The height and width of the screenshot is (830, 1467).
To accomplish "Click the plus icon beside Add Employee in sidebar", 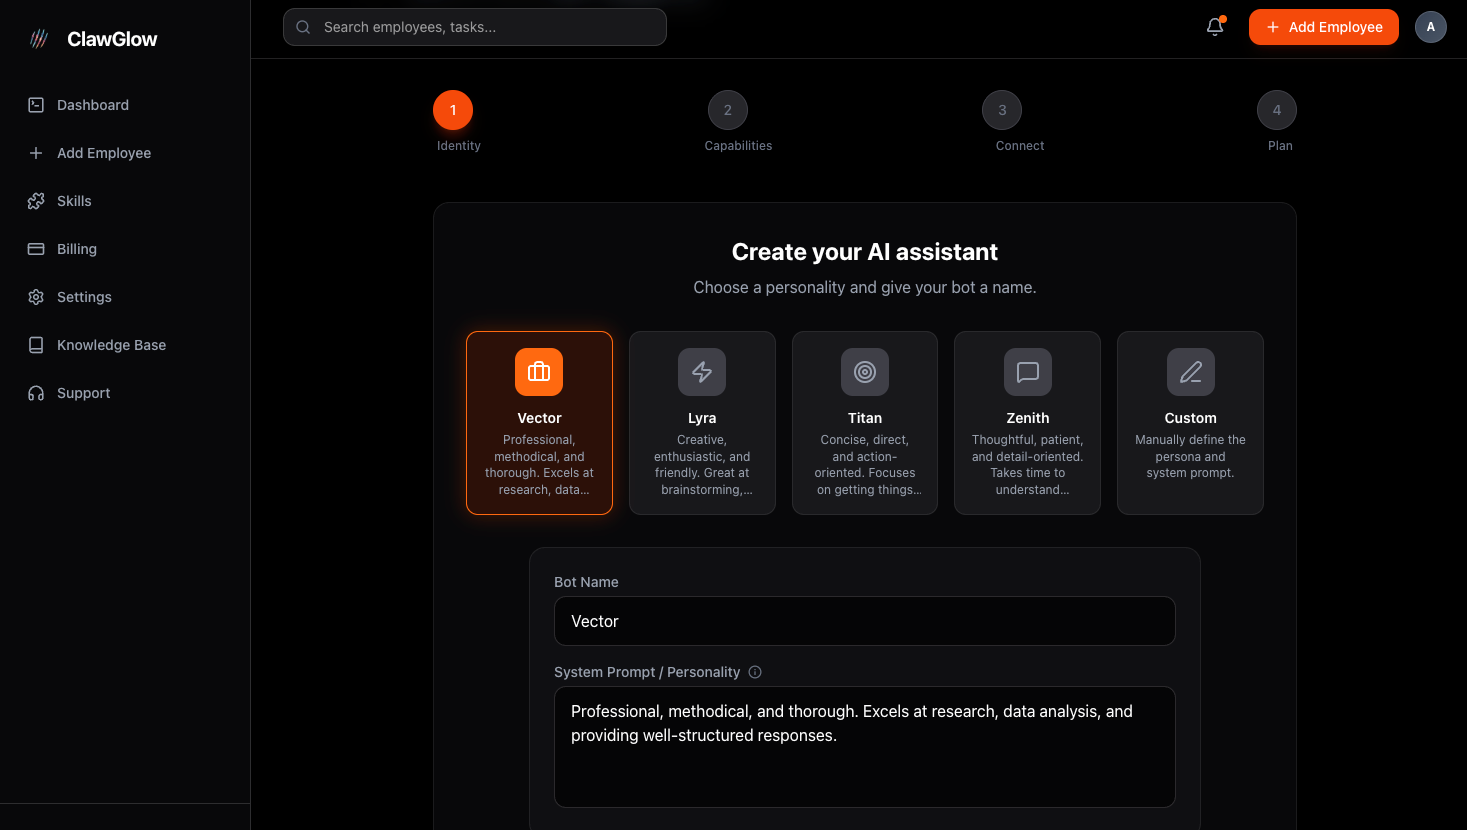I will [x=36, y=153].
